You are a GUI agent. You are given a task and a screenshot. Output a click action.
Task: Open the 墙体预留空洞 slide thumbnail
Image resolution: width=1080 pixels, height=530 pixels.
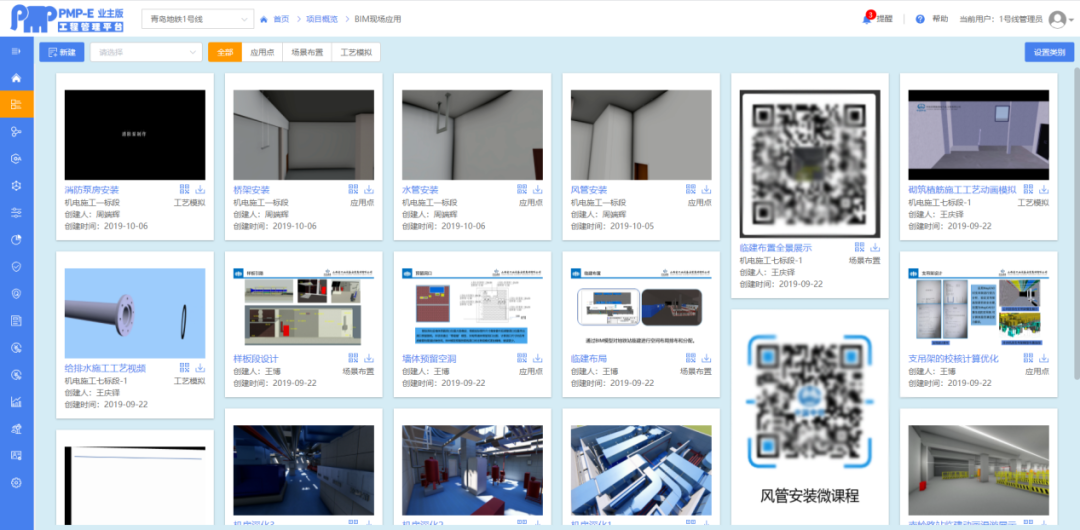472,309
